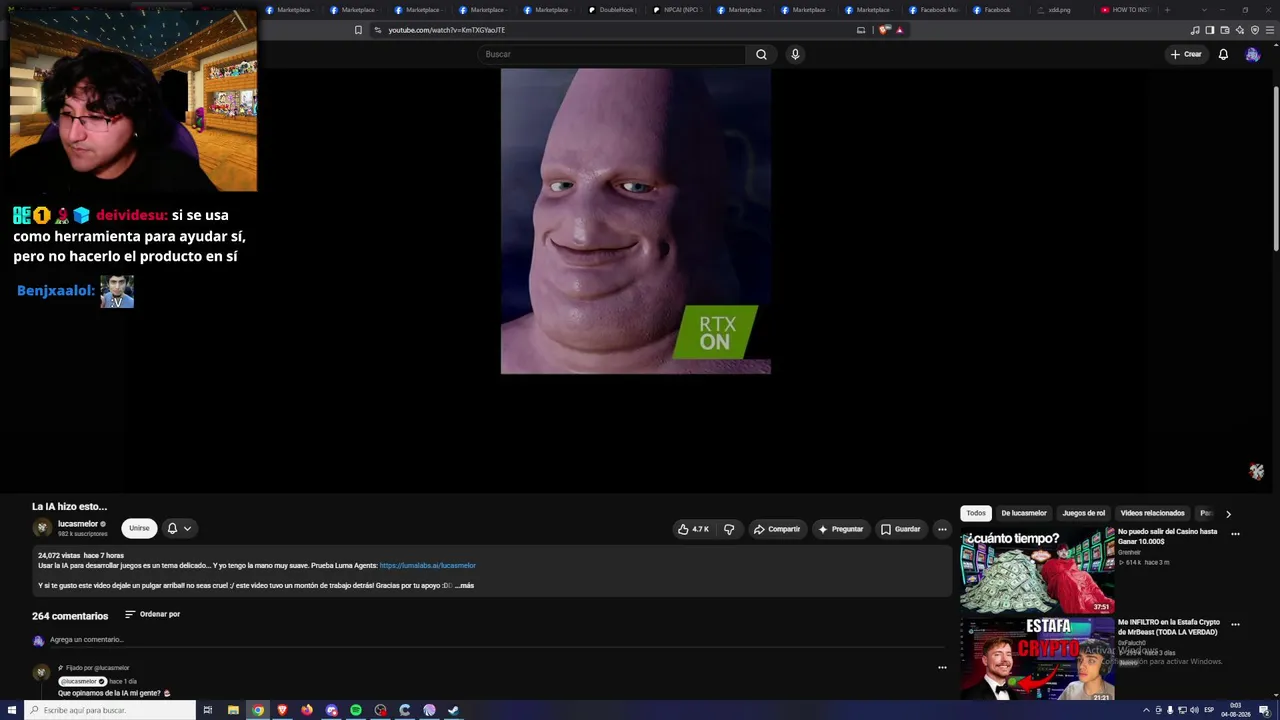
Task: Click the Brave Rewards triangle icon
Action: pos(899,30)
